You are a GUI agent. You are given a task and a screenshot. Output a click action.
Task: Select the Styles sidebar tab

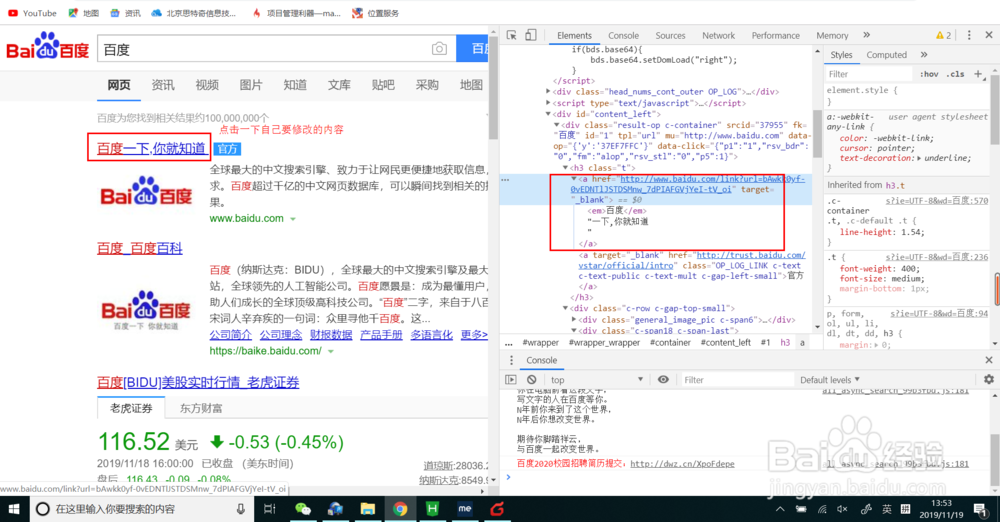pos(841,55)
